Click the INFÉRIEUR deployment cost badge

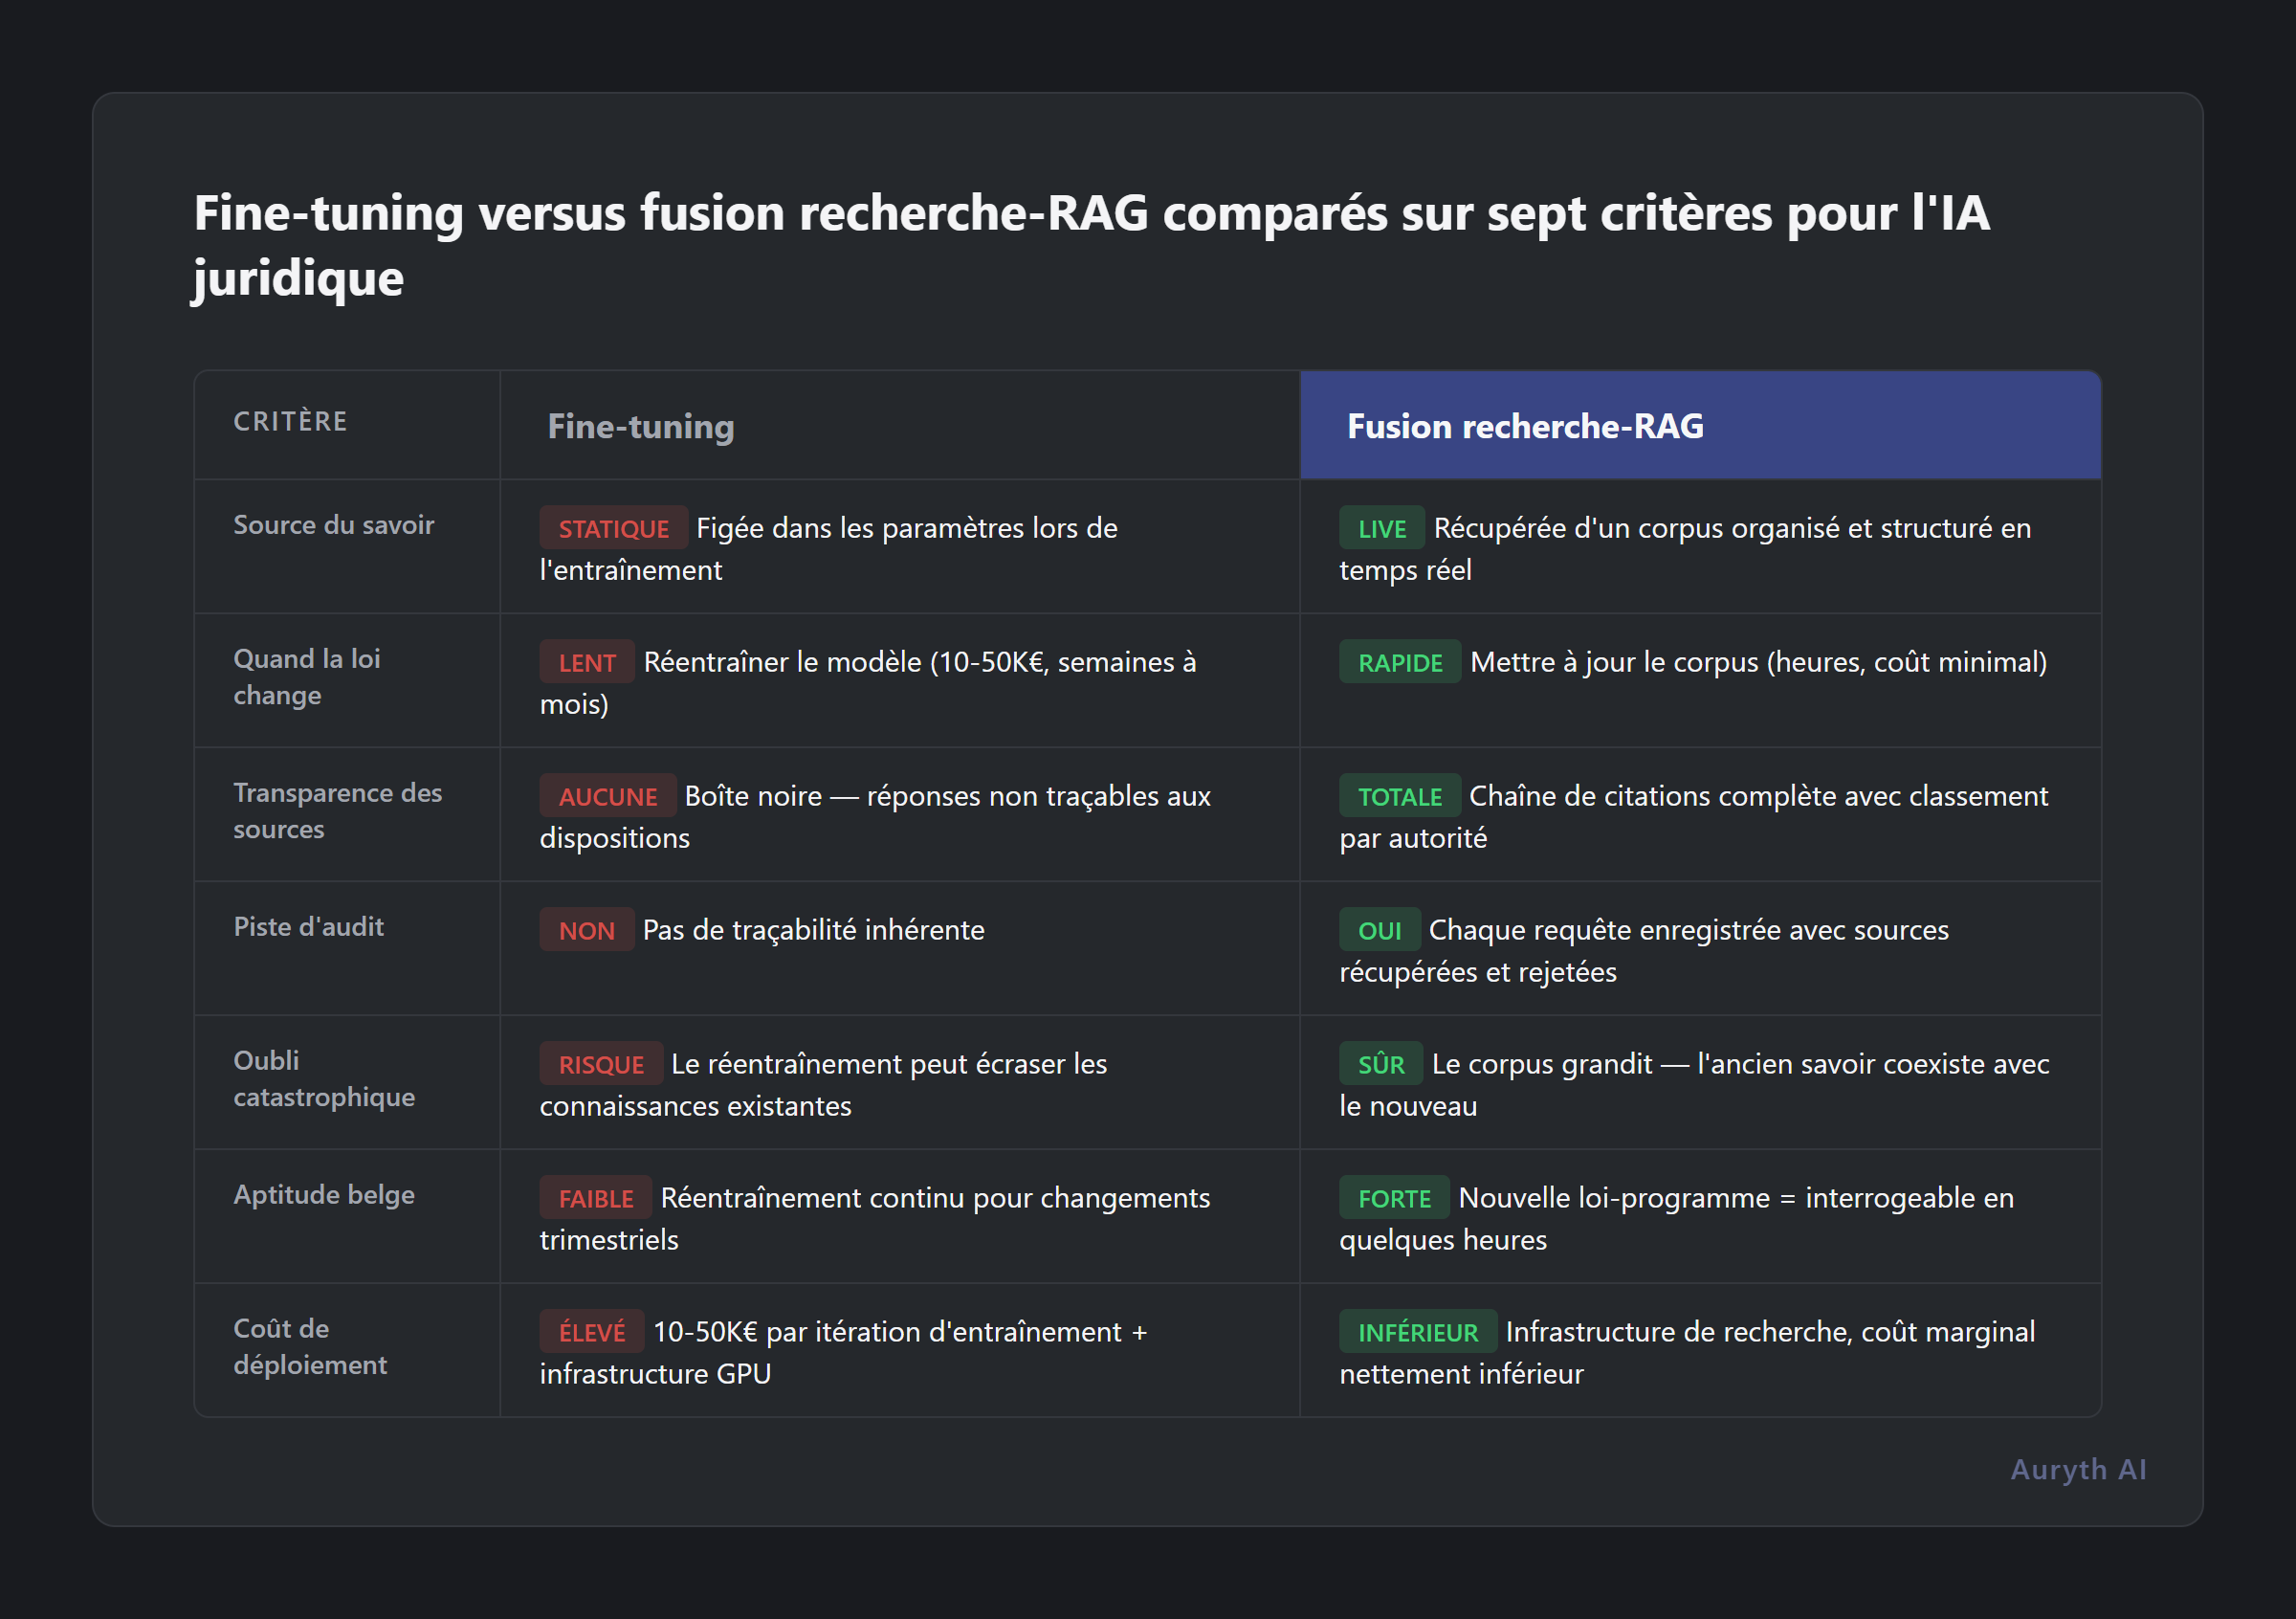click(1418, 1331)
